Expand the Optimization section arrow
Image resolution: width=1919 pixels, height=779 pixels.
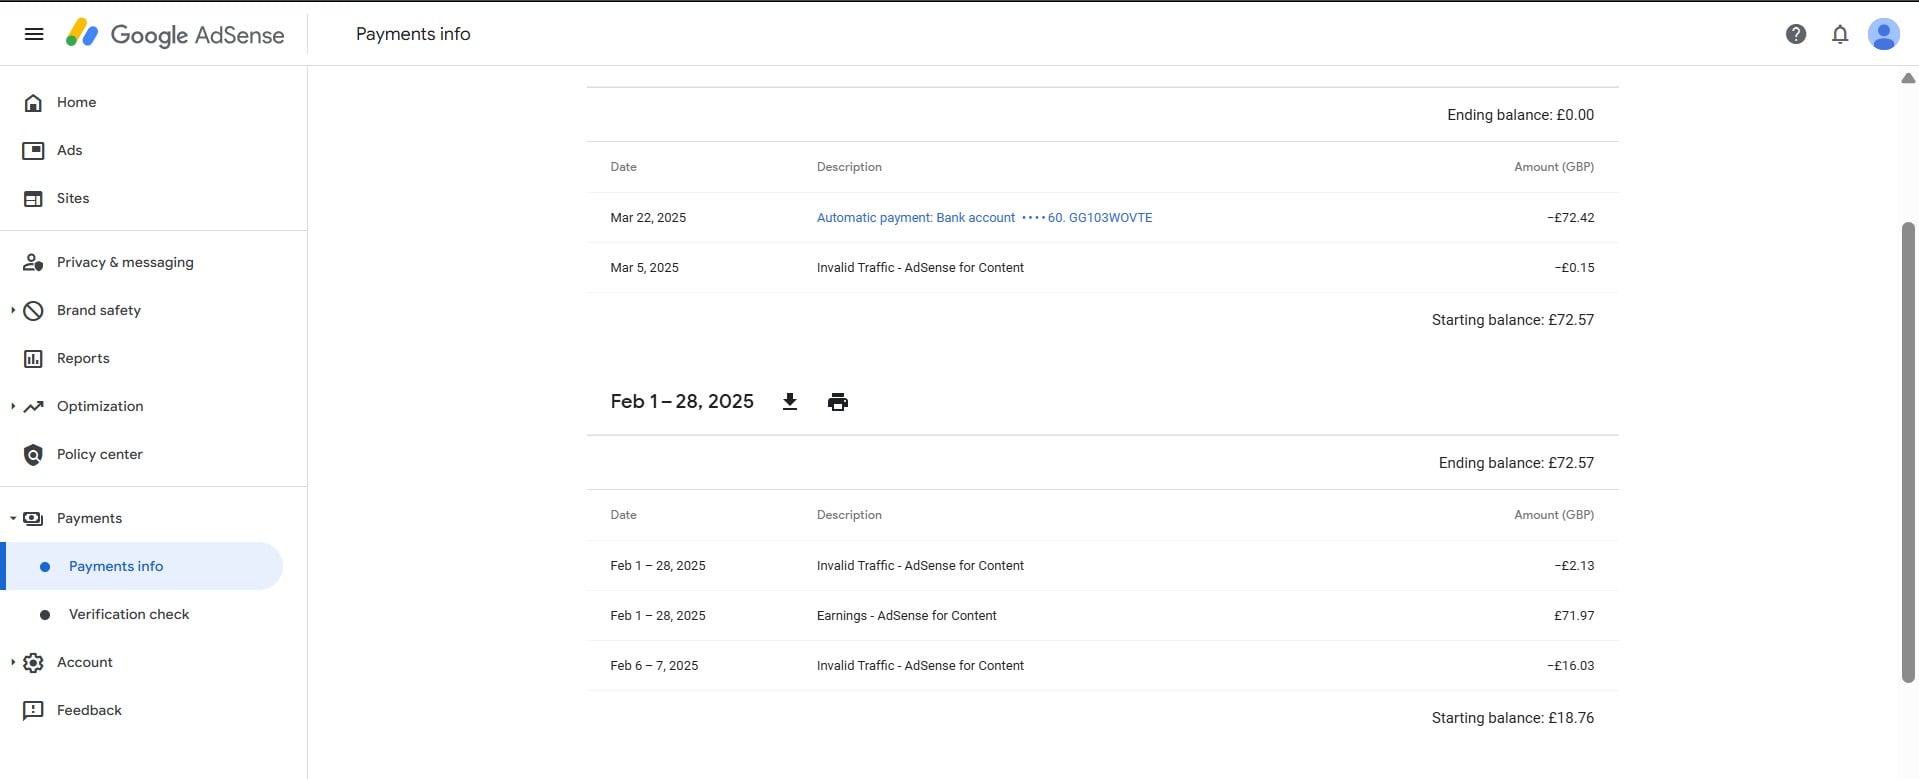pos(13,407)
